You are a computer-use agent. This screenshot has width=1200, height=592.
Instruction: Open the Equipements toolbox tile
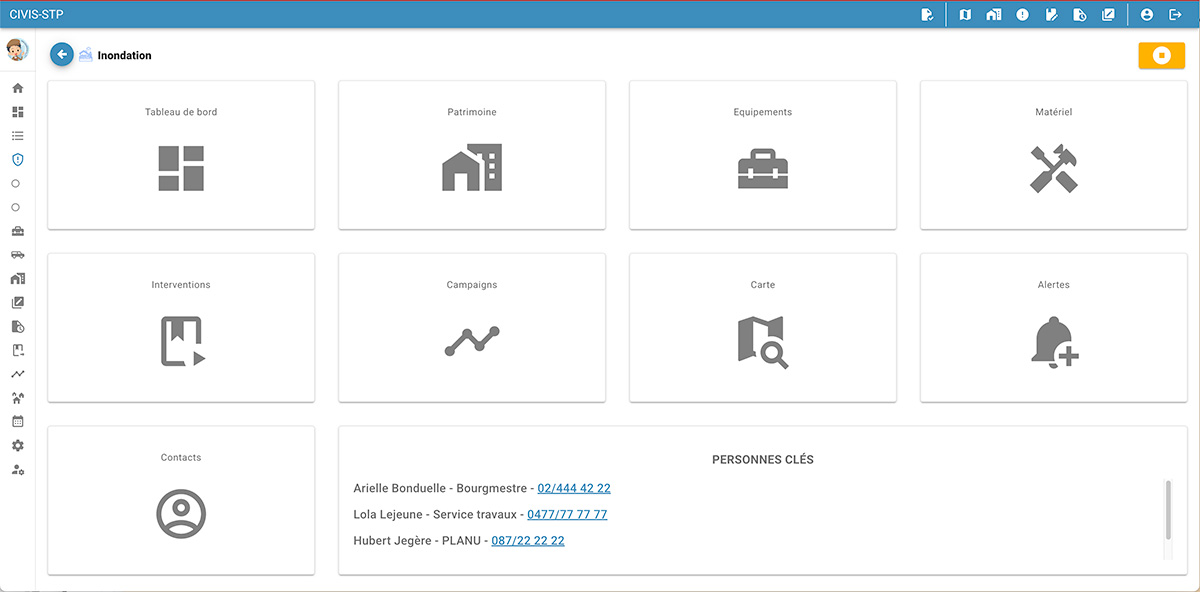pos(762,155)
